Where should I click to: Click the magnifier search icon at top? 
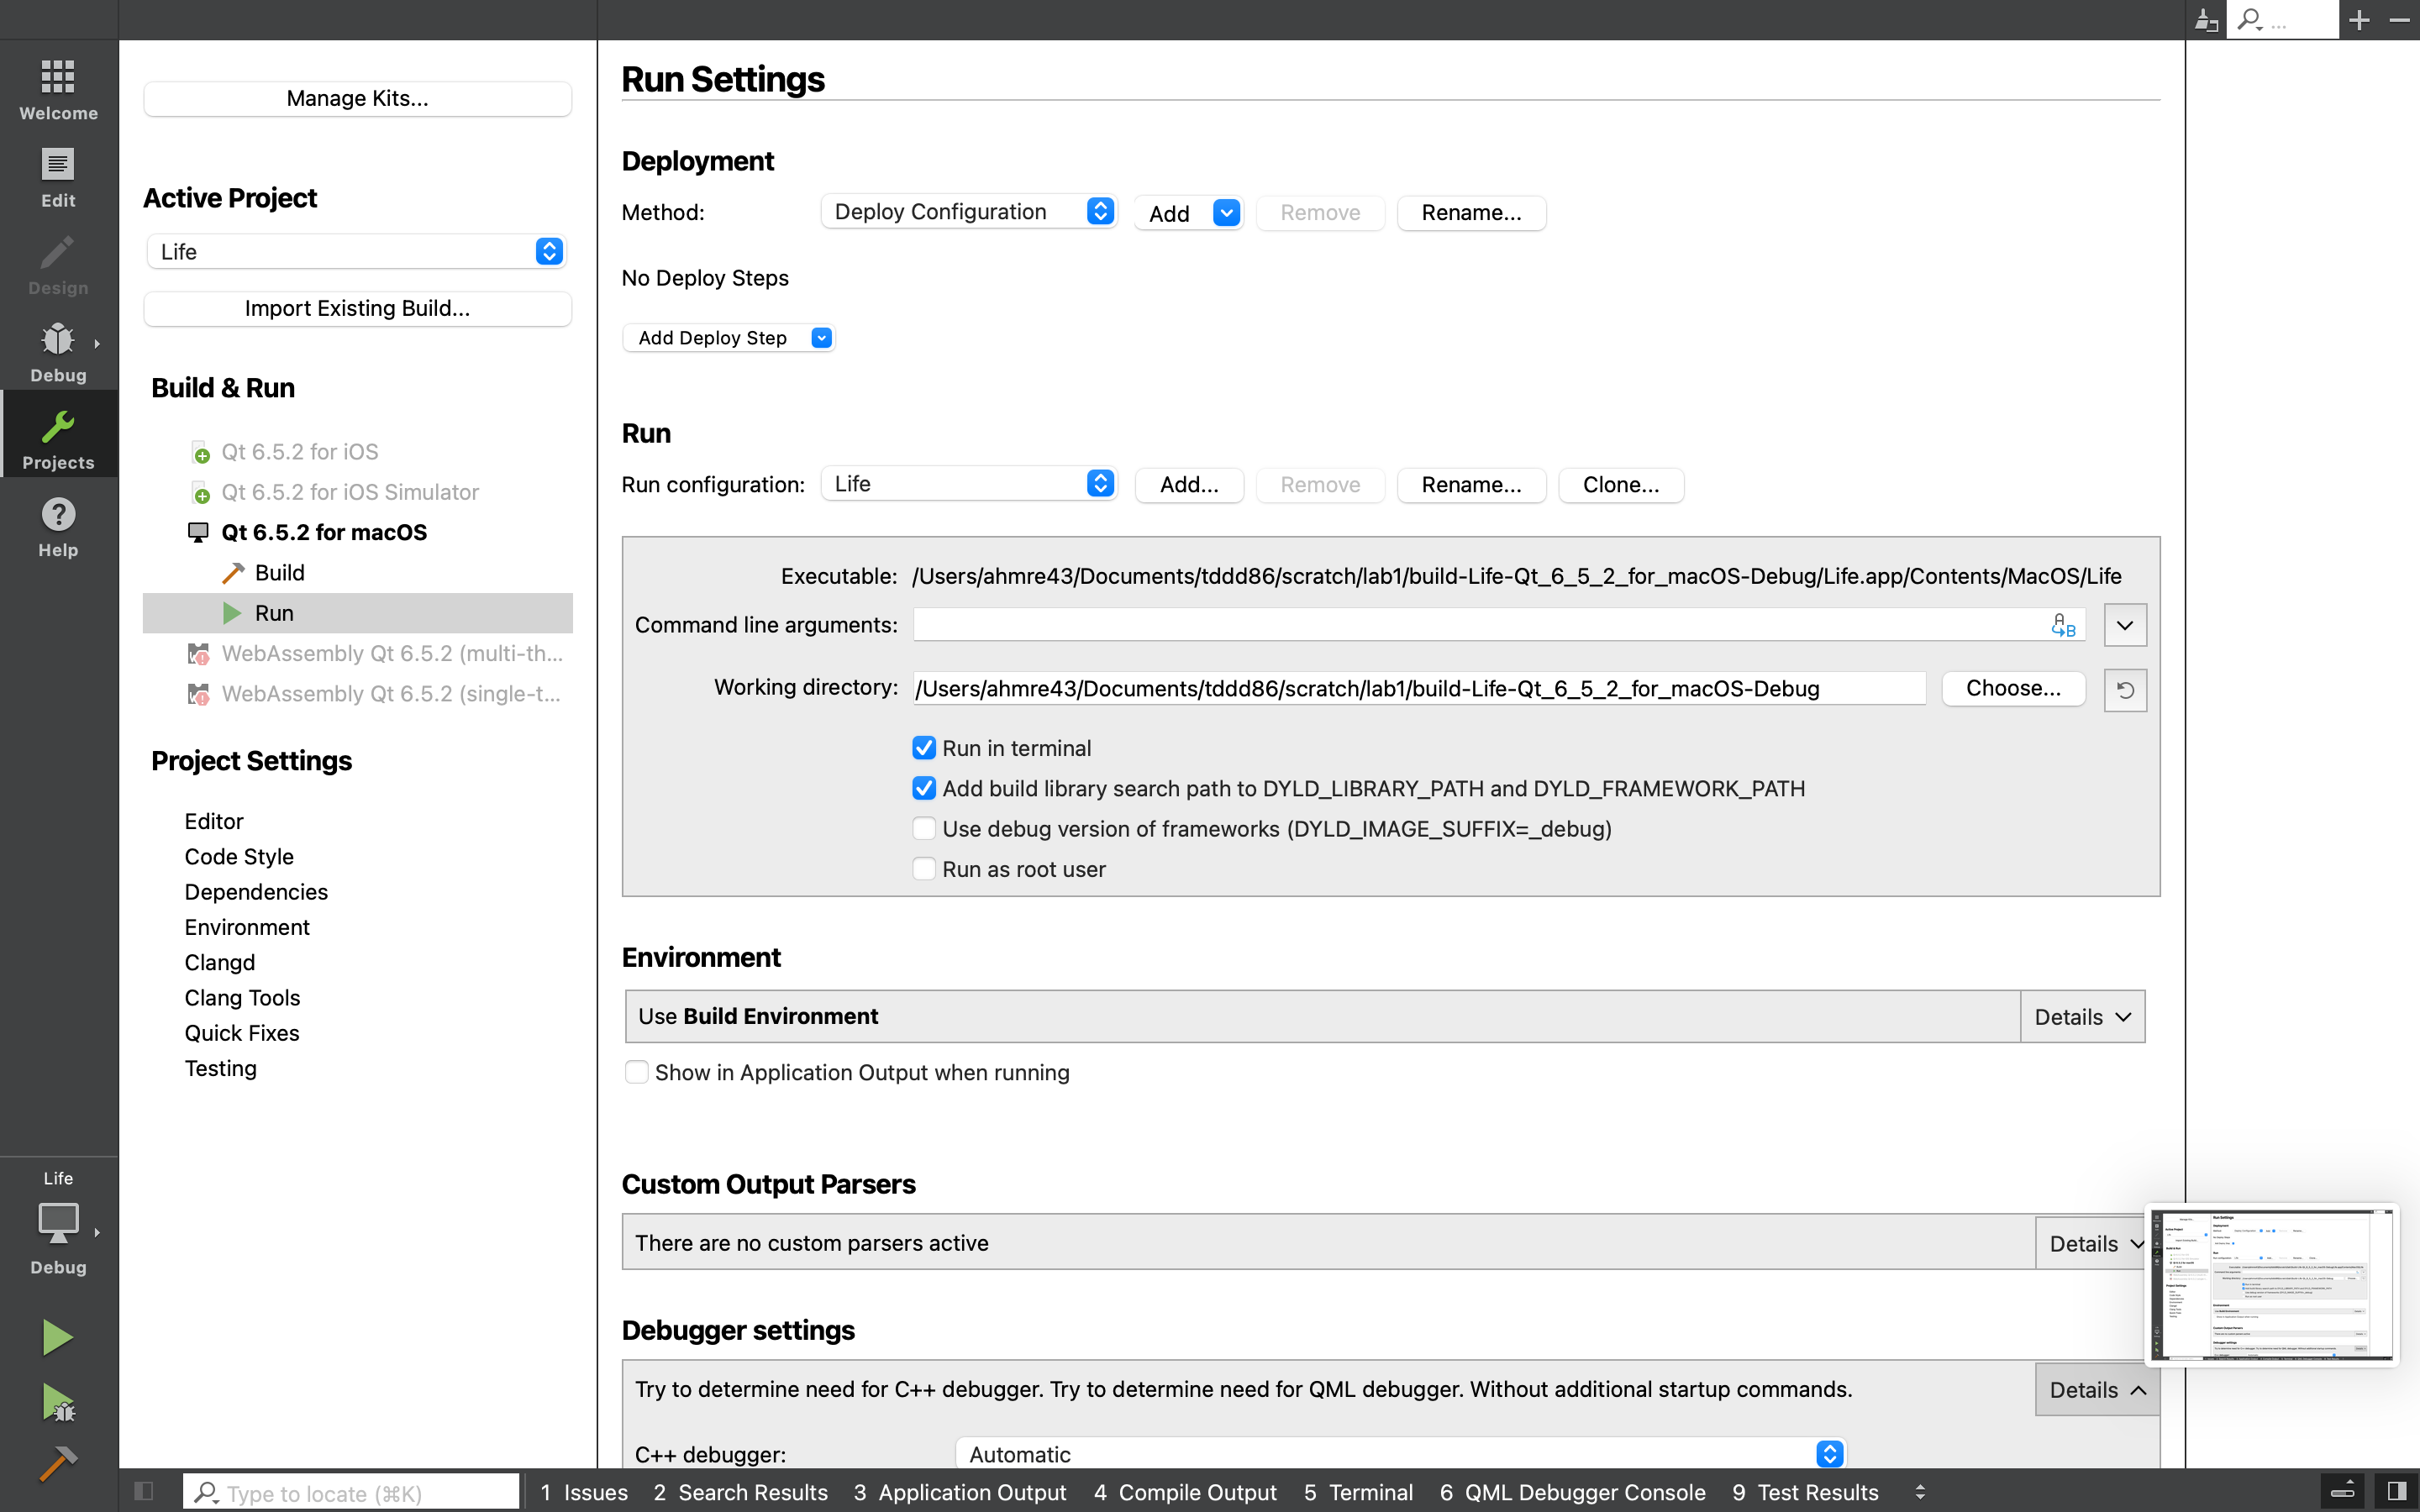pyautogui.click(x=2250, y=19)
